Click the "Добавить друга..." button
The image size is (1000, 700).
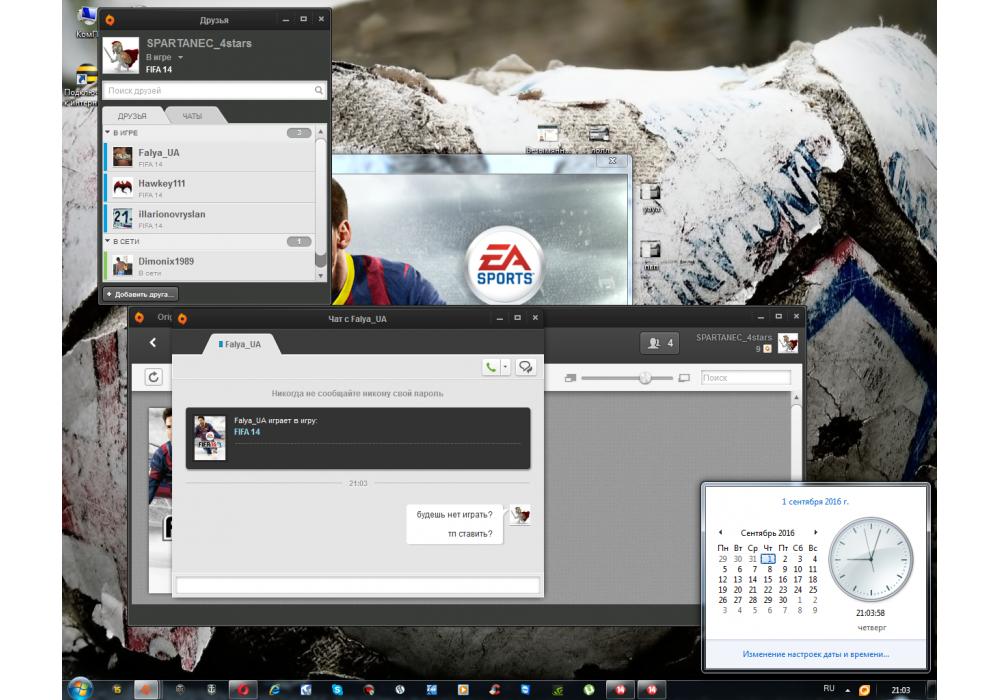(x=140, y=294)
